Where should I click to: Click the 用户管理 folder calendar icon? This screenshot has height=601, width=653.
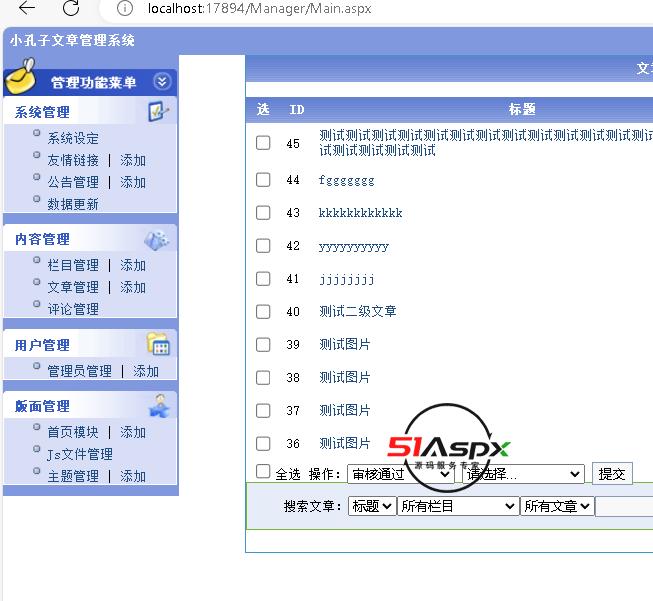tap(158, 344)
